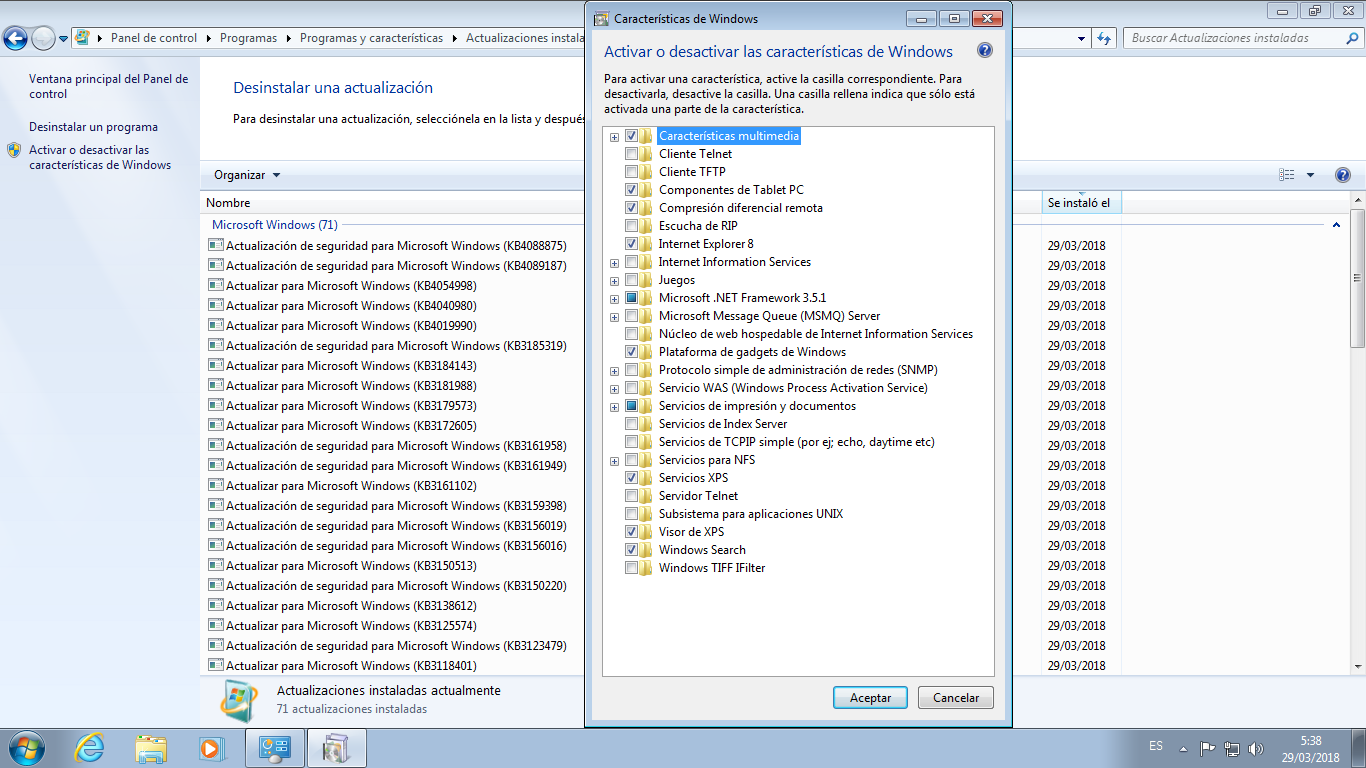This screenshot has height=768, width=1366.
Task: Open Ventana principal del Panel de control link
Action: pyautogui.click(x=108, y=86)
